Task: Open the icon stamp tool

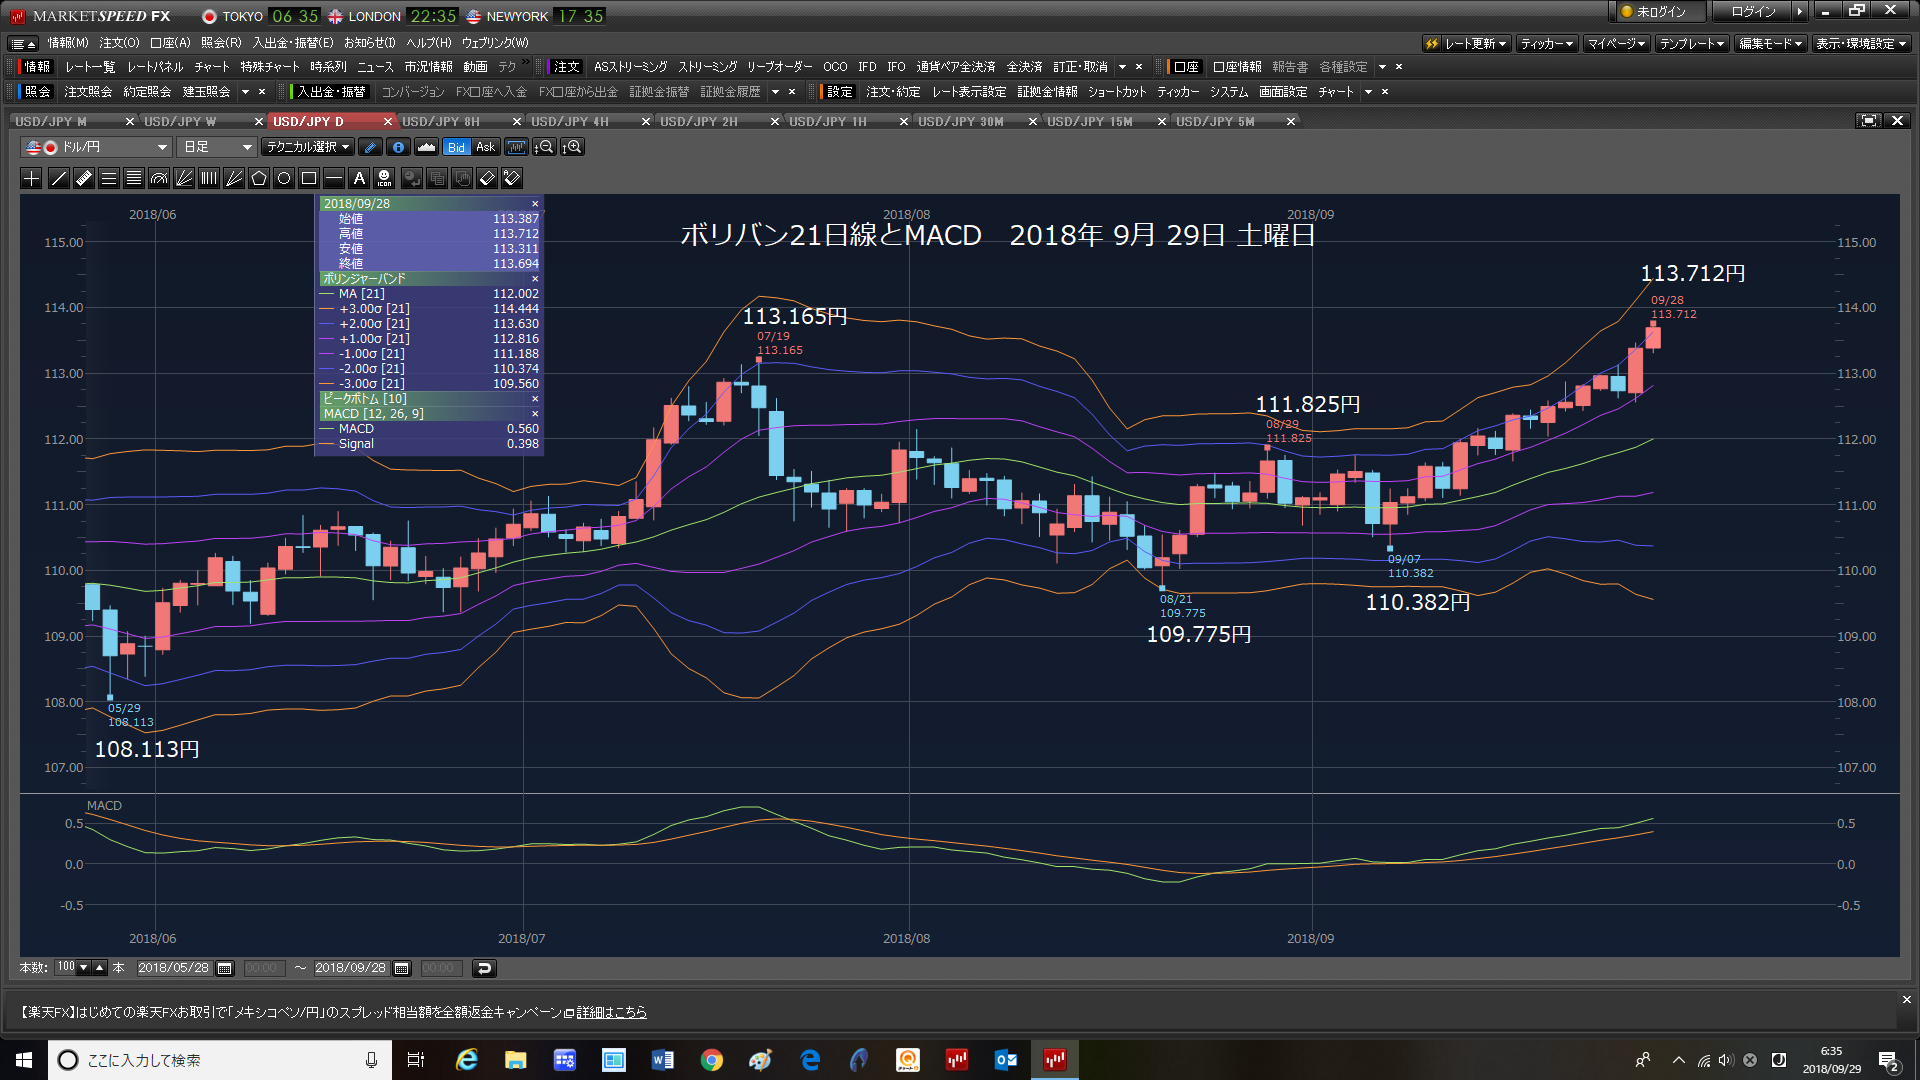Action: pos(384,178)
